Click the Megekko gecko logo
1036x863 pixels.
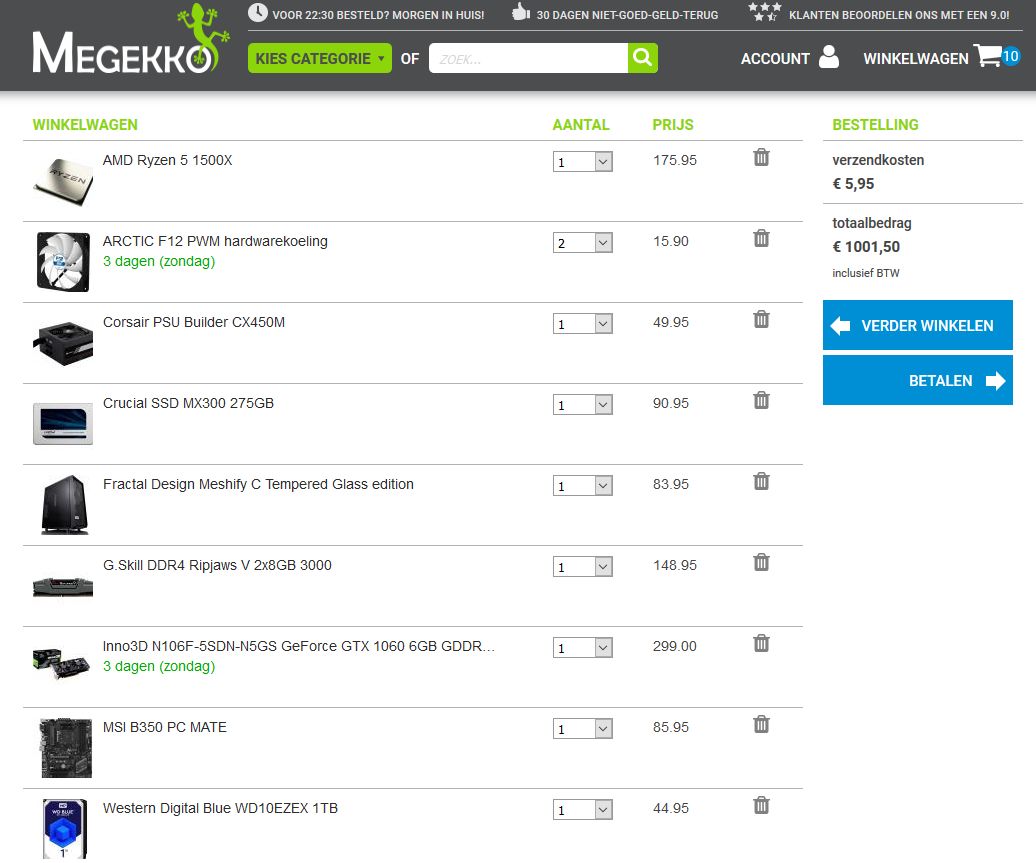(131, 40)
